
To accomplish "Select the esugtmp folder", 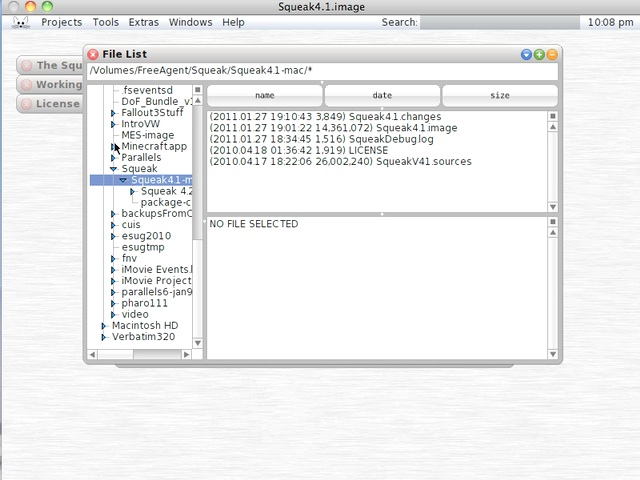I will tap(143, 247).
